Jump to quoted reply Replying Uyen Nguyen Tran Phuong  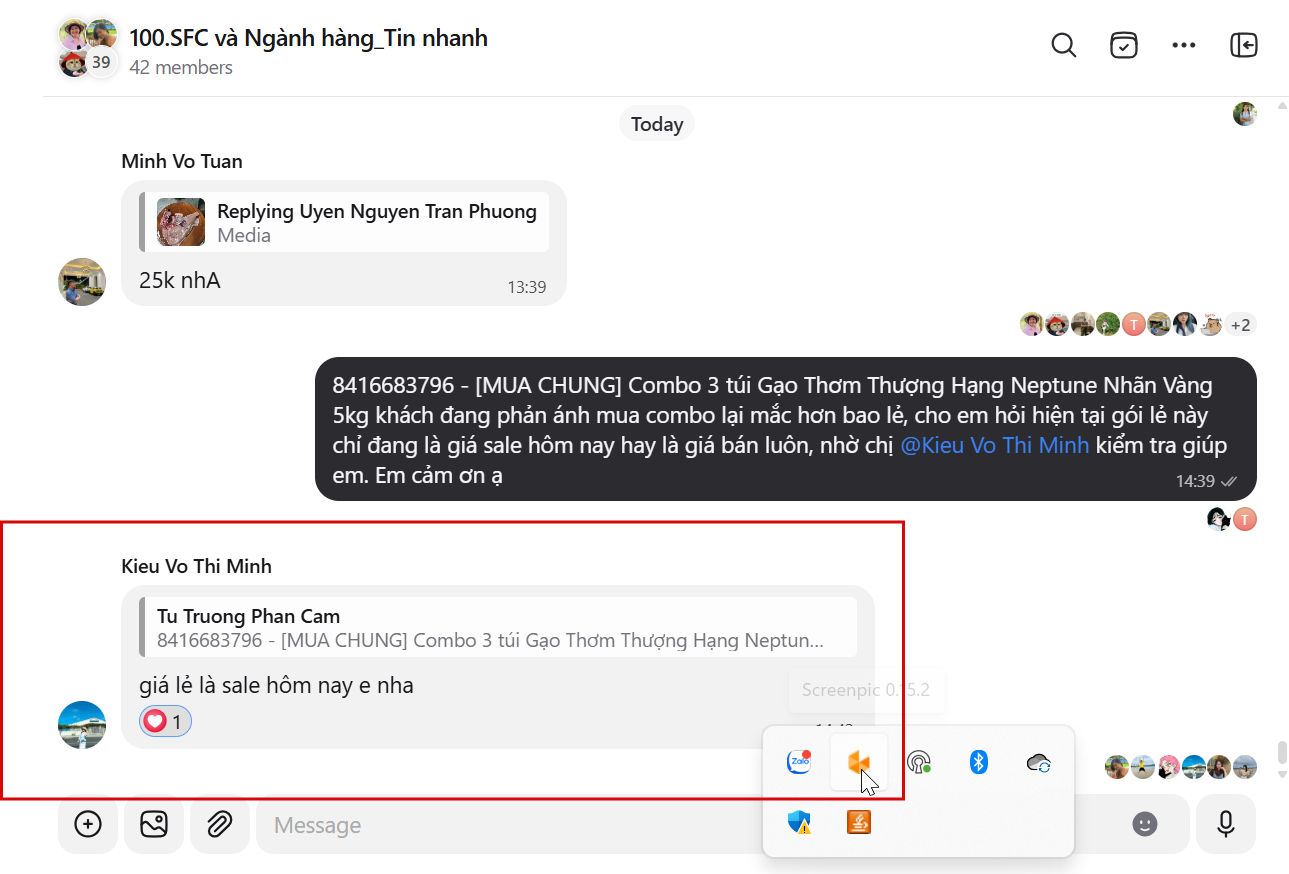[x=344, y=222]
